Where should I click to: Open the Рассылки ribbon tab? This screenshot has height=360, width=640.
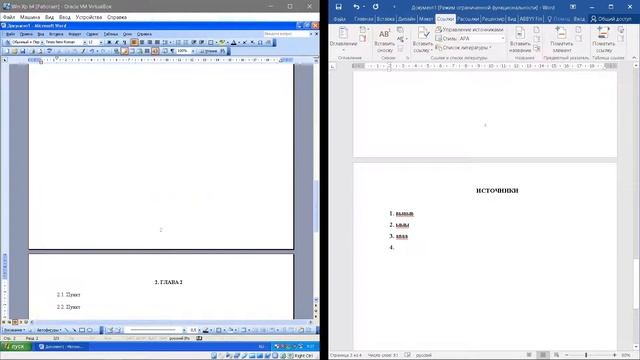click(x=468, y=19)
